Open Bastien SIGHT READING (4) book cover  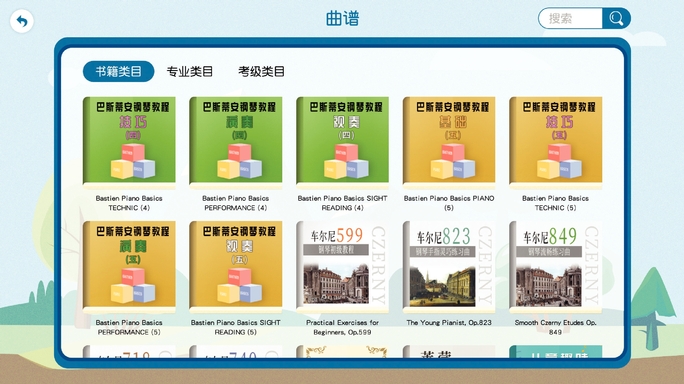tap(342, 142)
